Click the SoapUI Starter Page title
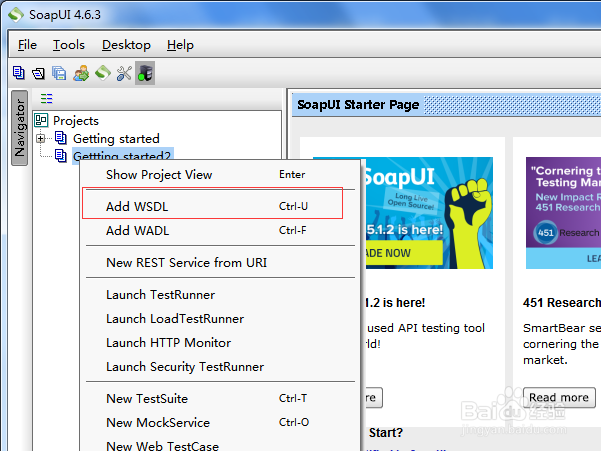601x451 pixels. coord(358,105)
